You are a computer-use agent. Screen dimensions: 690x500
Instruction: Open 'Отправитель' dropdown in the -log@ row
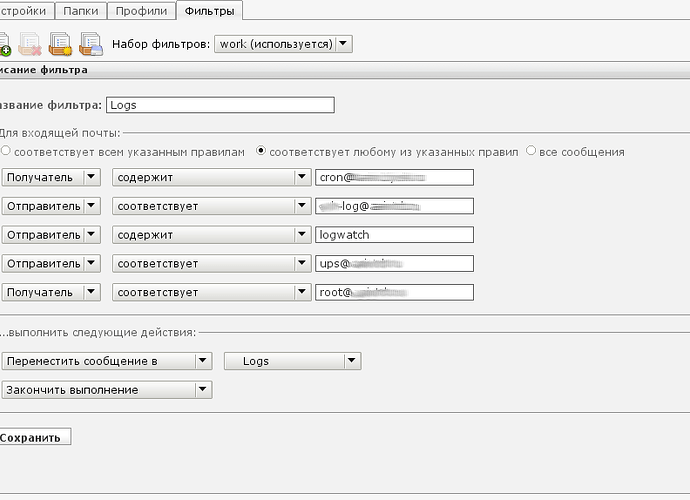pyautogui.click(x=51, y=206)
